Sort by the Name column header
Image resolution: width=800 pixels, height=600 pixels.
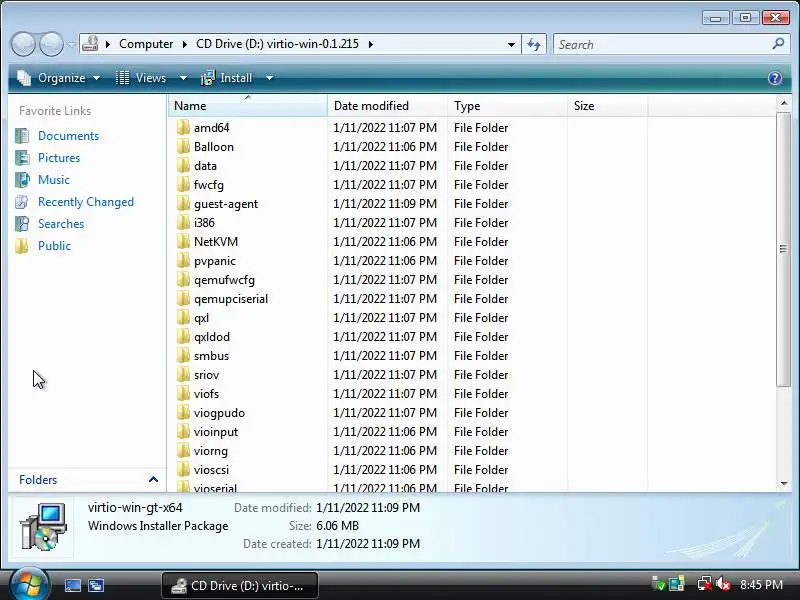coord(248,106)
